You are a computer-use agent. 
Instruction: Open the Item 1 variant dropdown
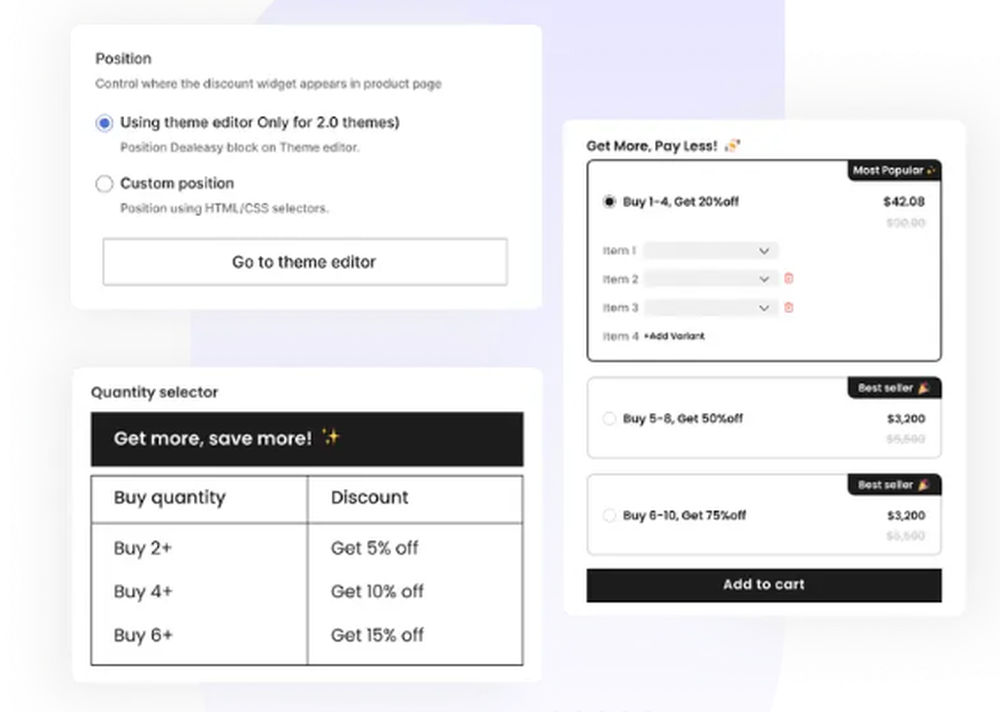click(710, 250)
